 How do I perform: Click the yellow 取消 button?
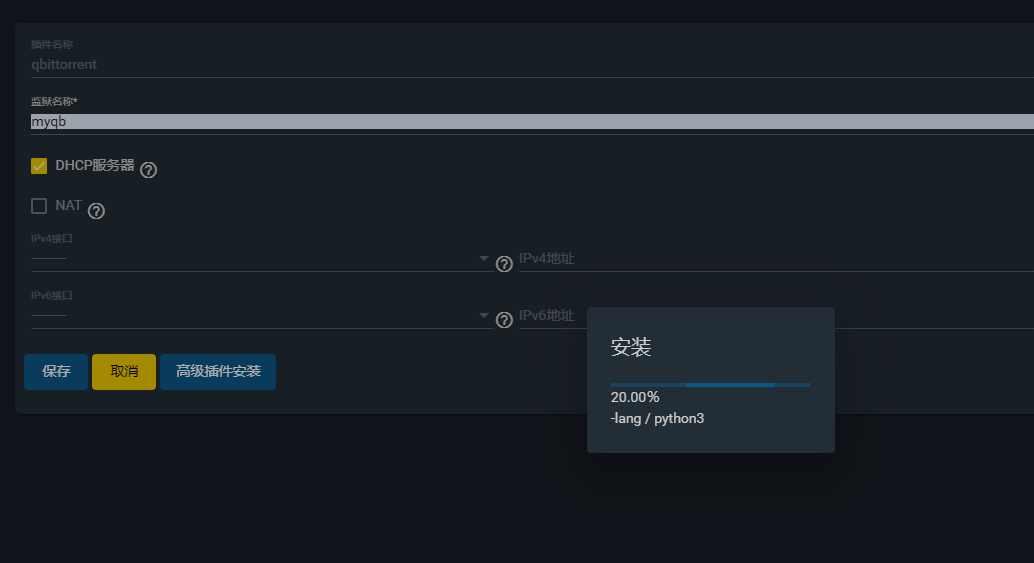coord(124,372)
